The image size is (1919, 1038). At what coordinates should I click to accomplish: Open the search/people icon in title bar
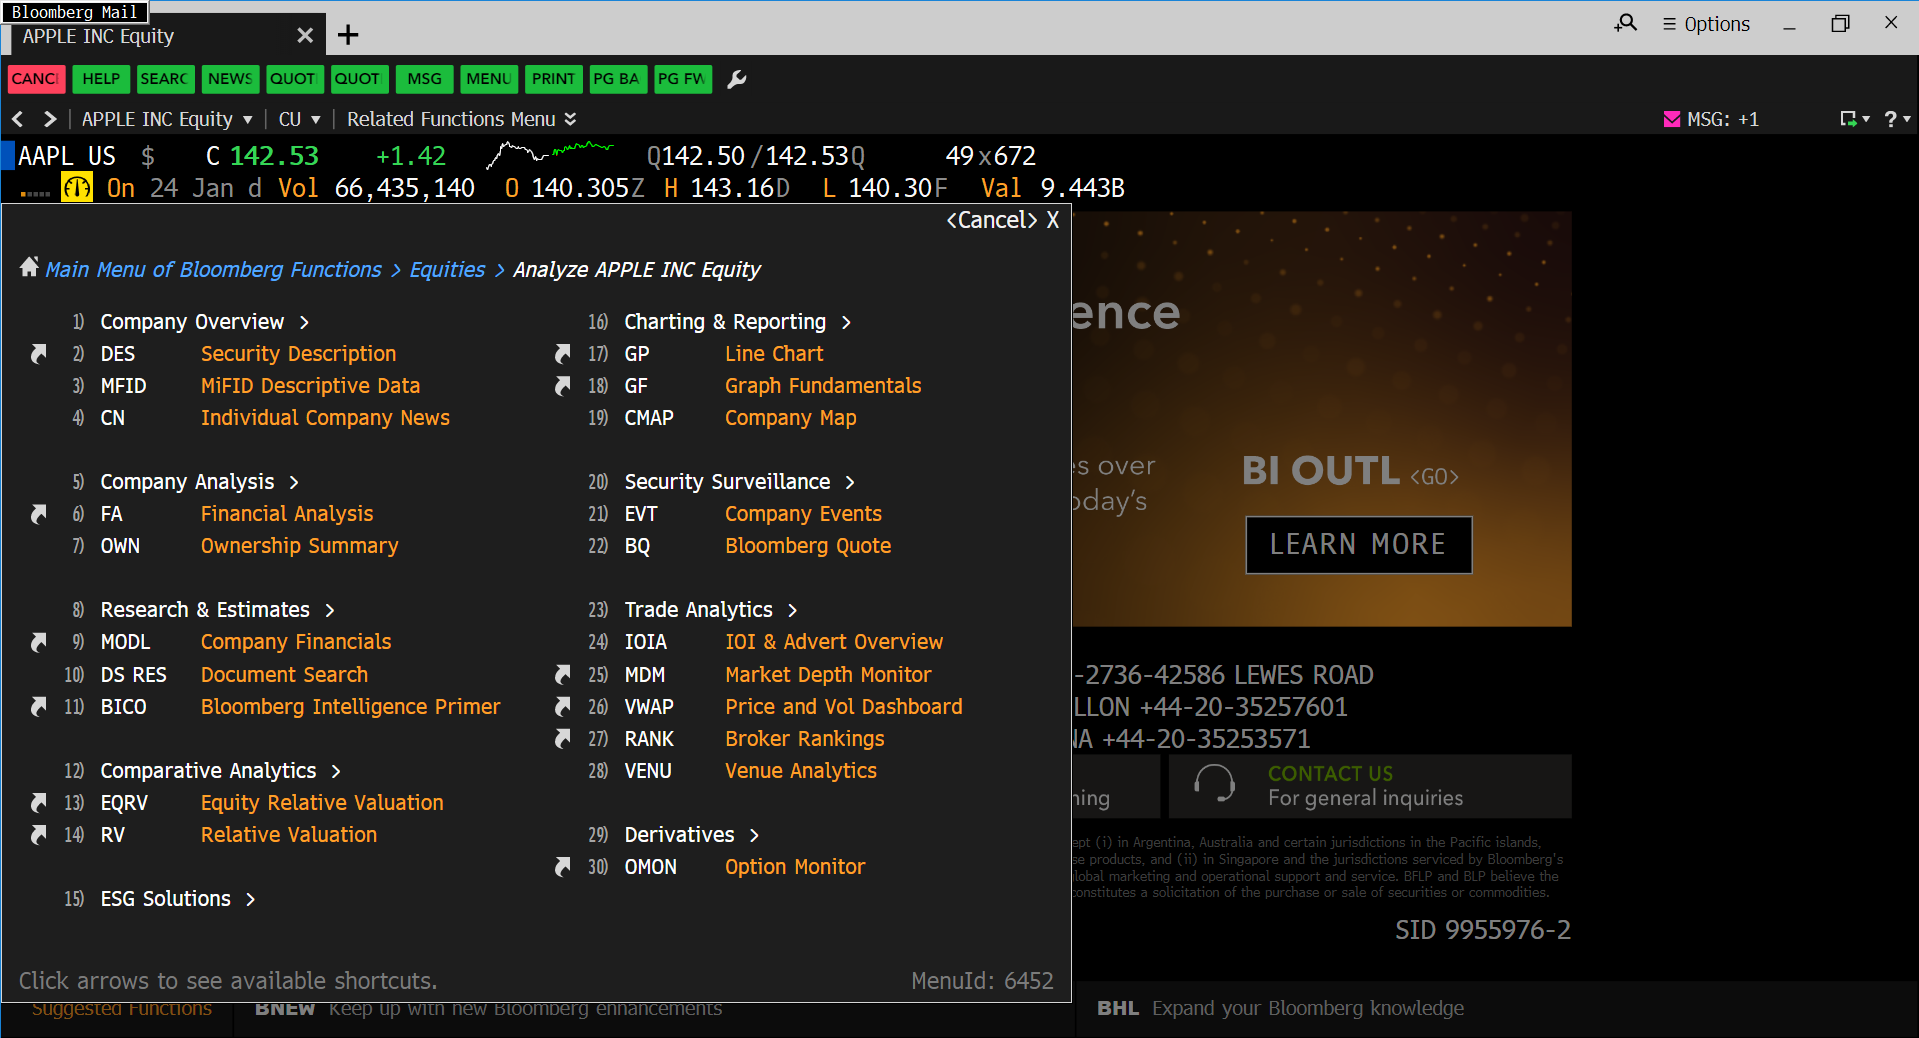(1626, 23)
